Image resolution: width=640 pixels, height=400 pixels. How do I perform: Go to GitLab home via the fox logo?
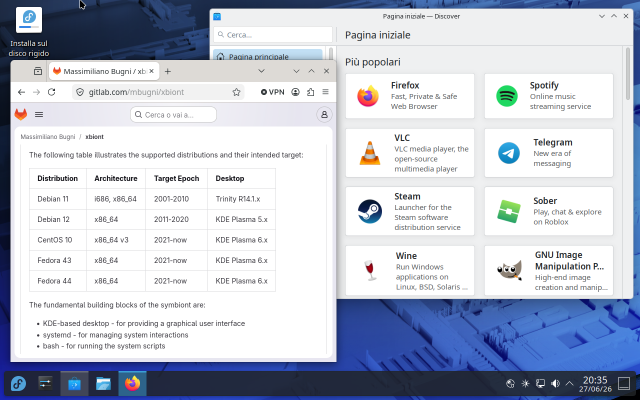(21, 115)
